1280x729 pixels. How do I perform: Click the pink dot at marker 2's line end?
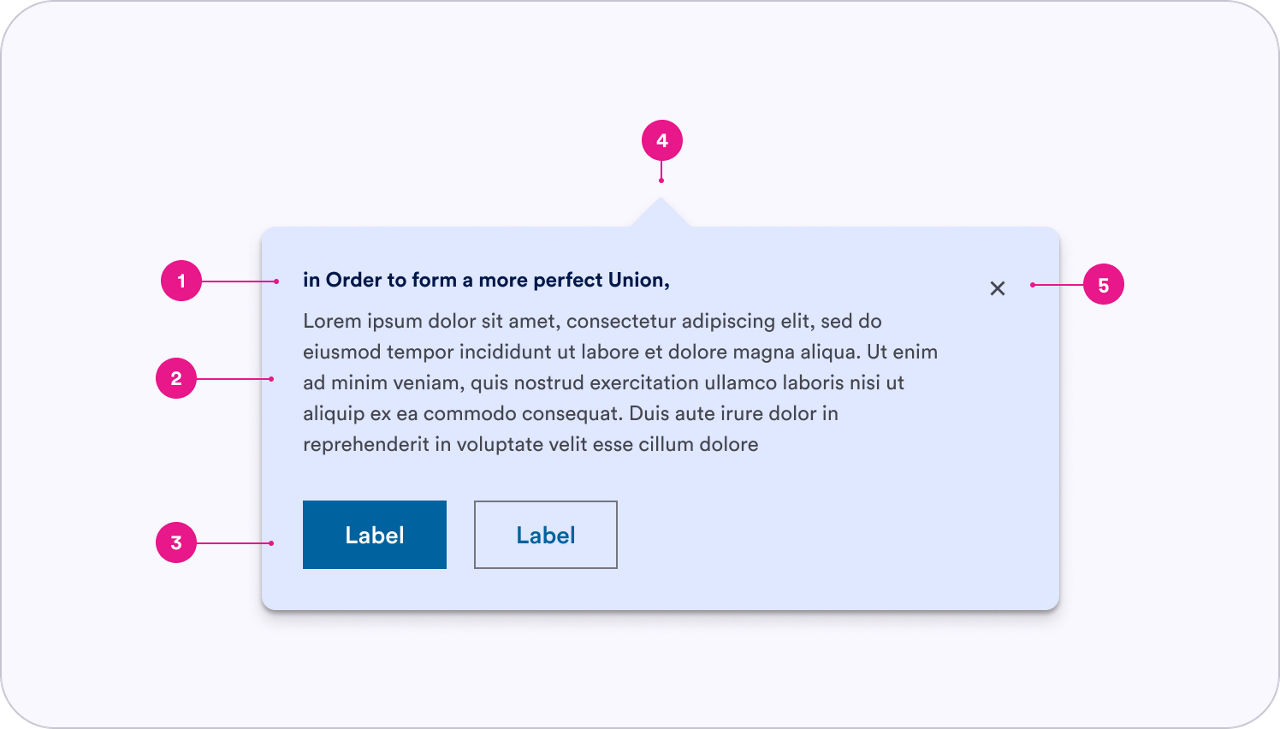pos(272,379)
